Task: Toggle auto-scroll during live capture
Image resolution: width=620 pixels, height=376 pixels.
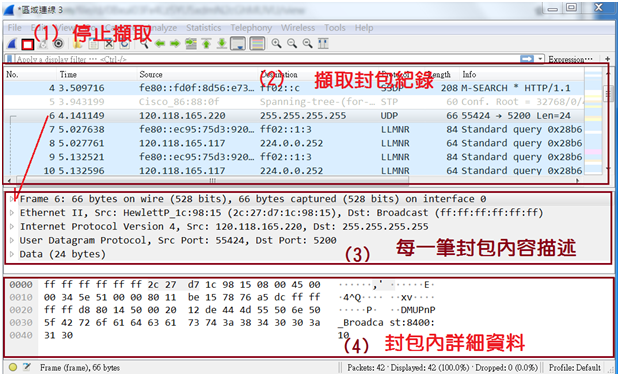Action: (x=238, y=44)
